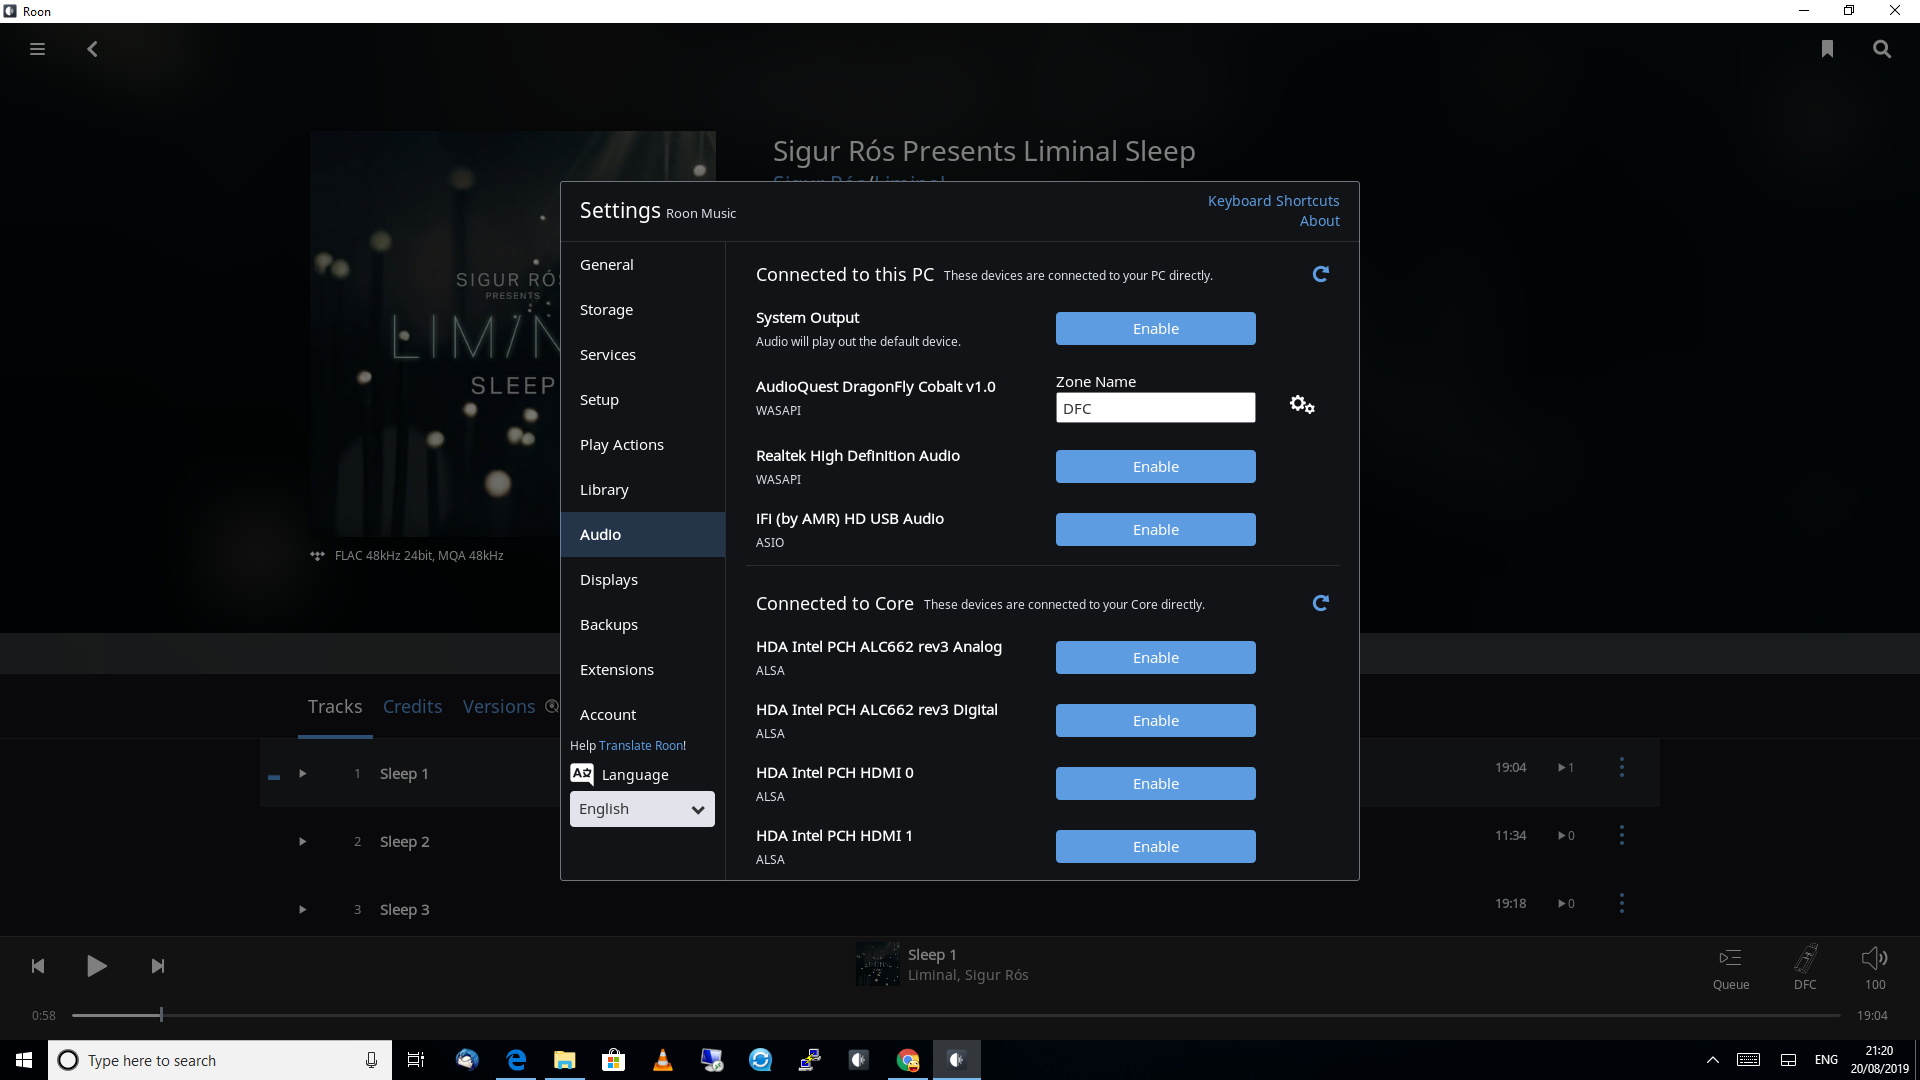Enable HDA Intel PCH HDMI 1
Image resolution: width=1920 pixels, height=1080 pixels.
point(1156,847)
